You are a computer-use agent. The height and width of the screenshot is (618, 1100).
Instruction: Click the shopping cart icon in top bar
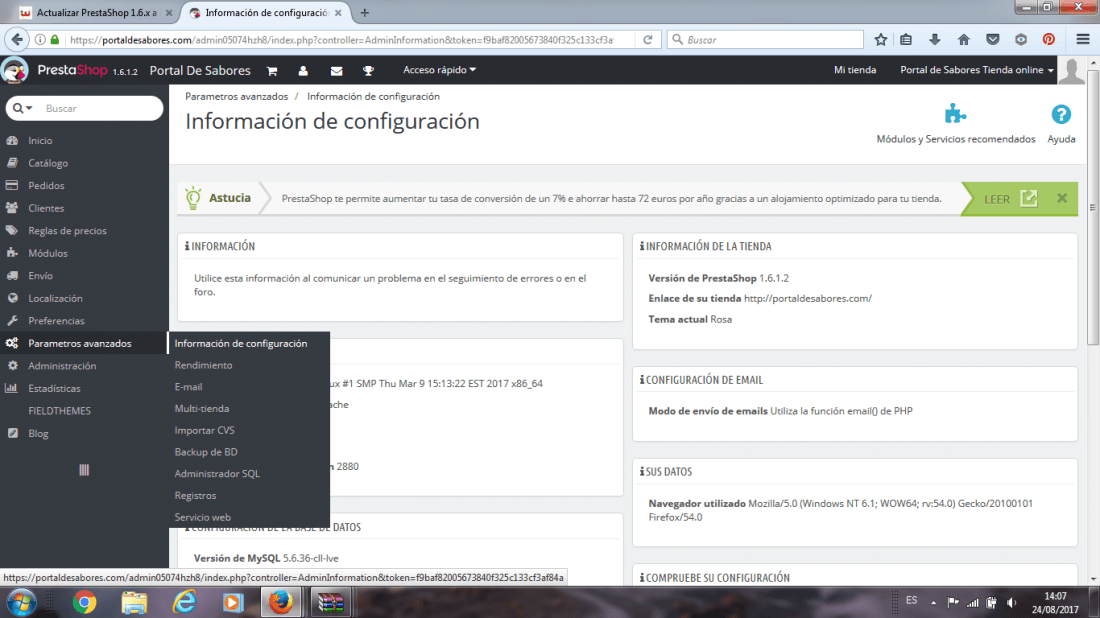[x=272, y=71]
